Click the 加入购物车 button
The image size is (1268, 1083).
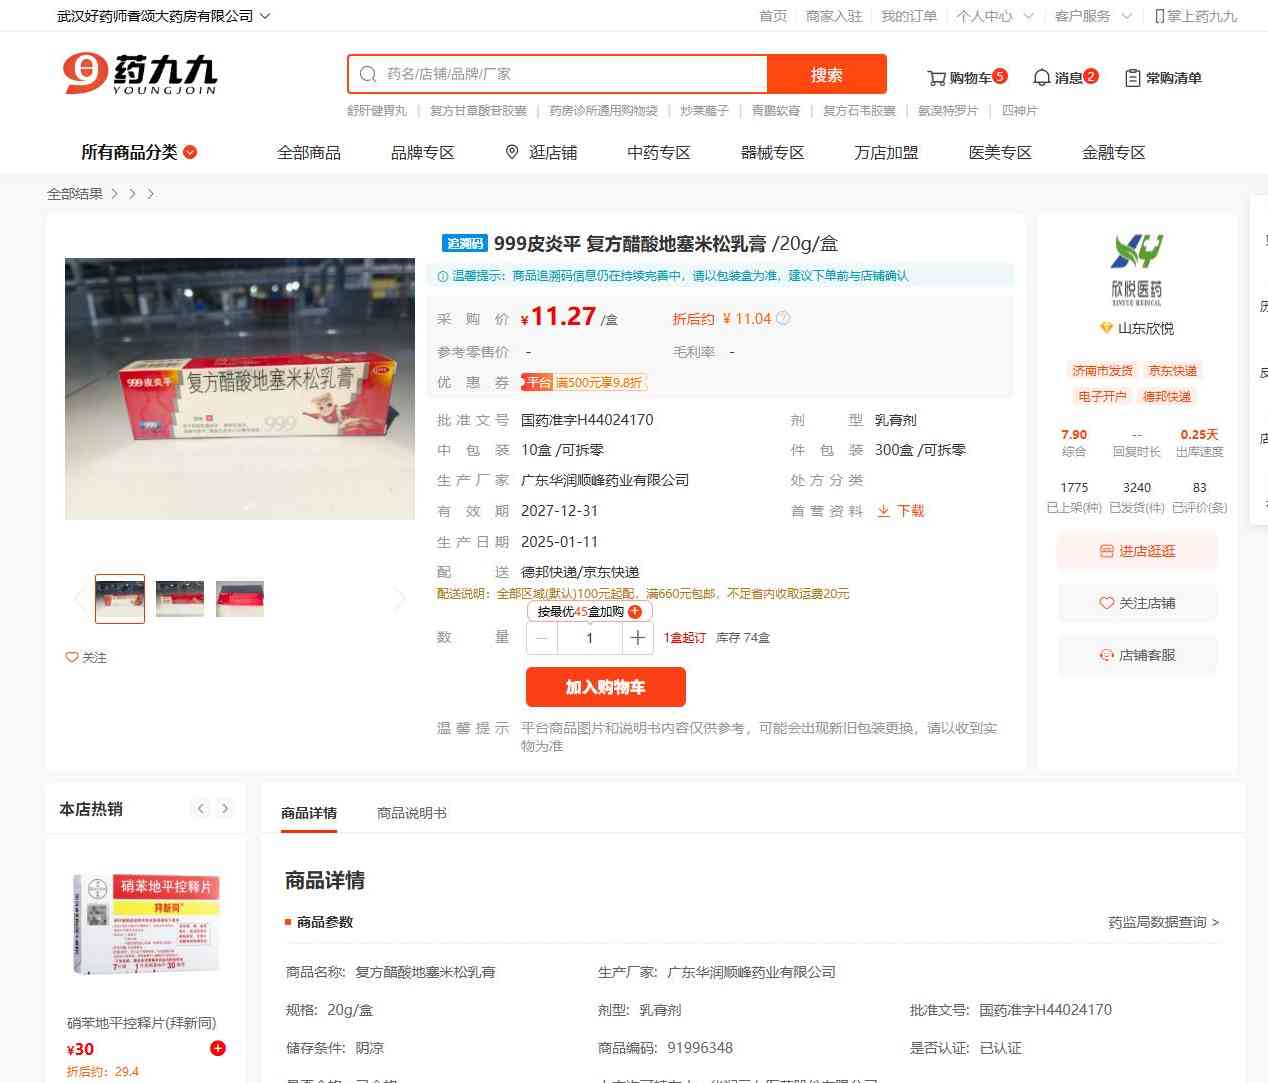point(606,687)
